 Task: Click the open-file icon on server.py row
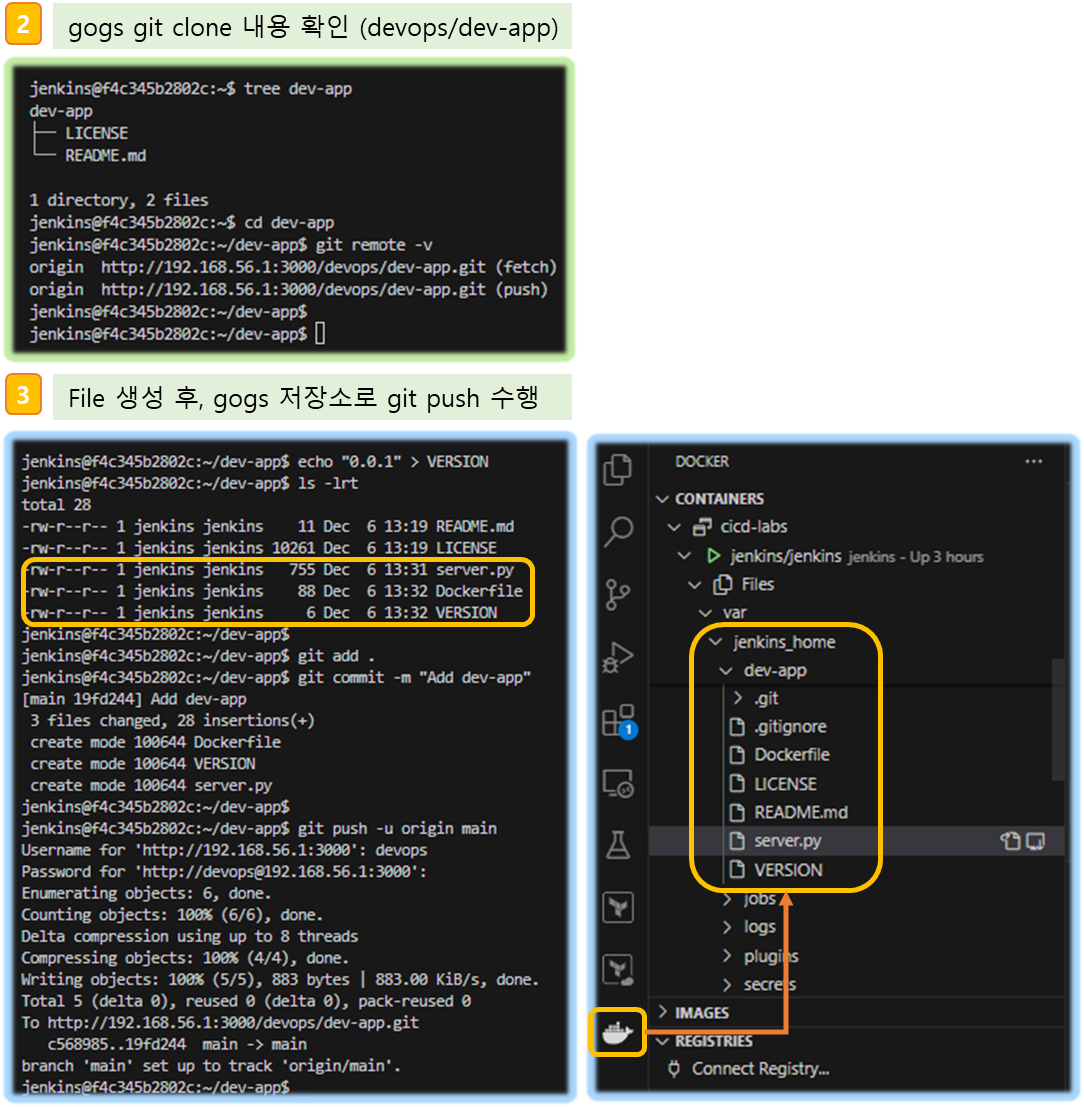point(1011,841)
